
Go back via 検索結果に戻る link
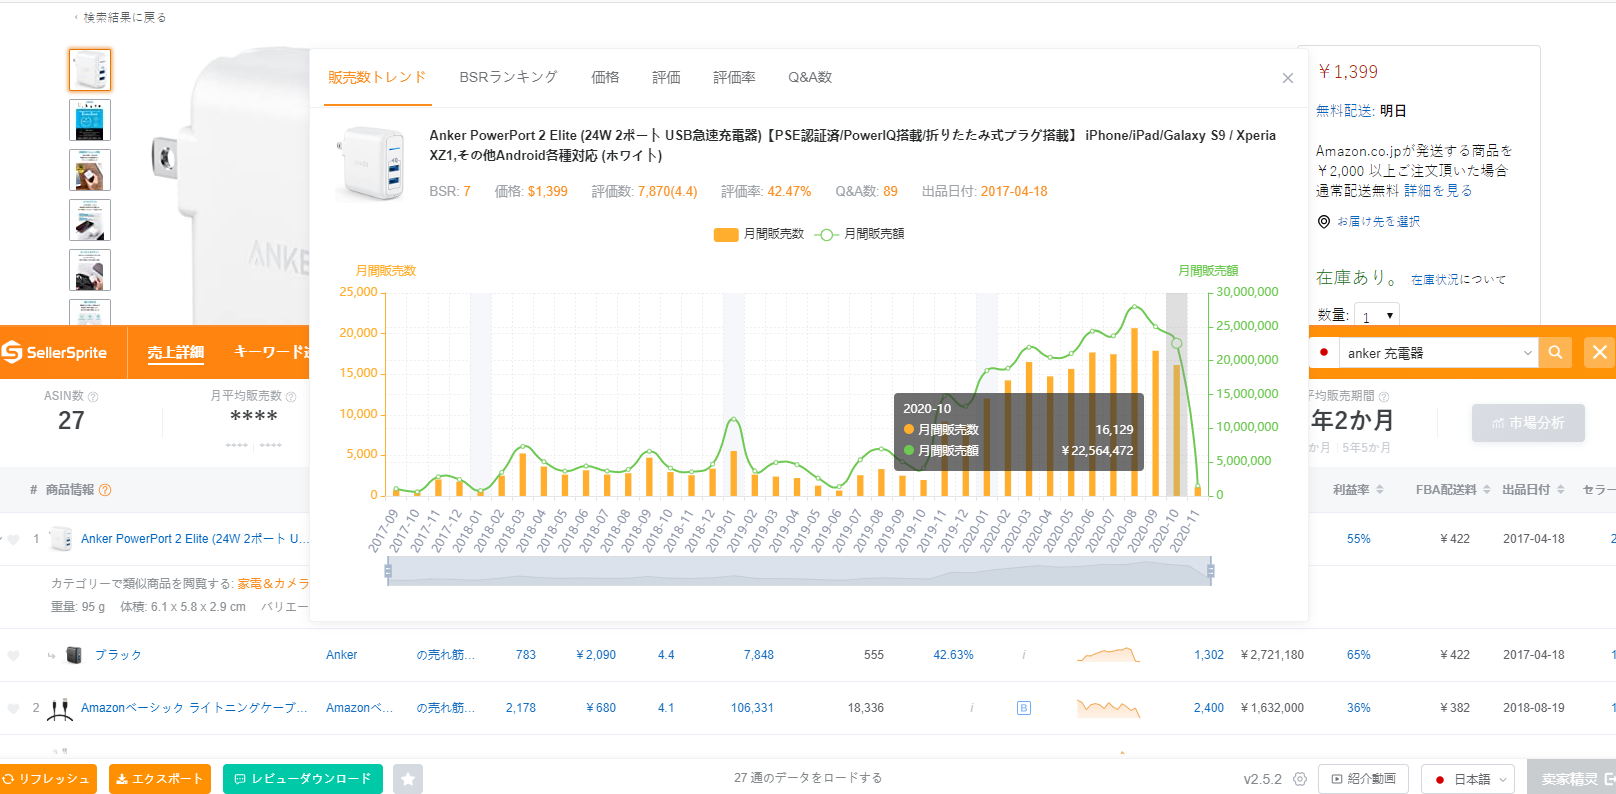[124, 17]
